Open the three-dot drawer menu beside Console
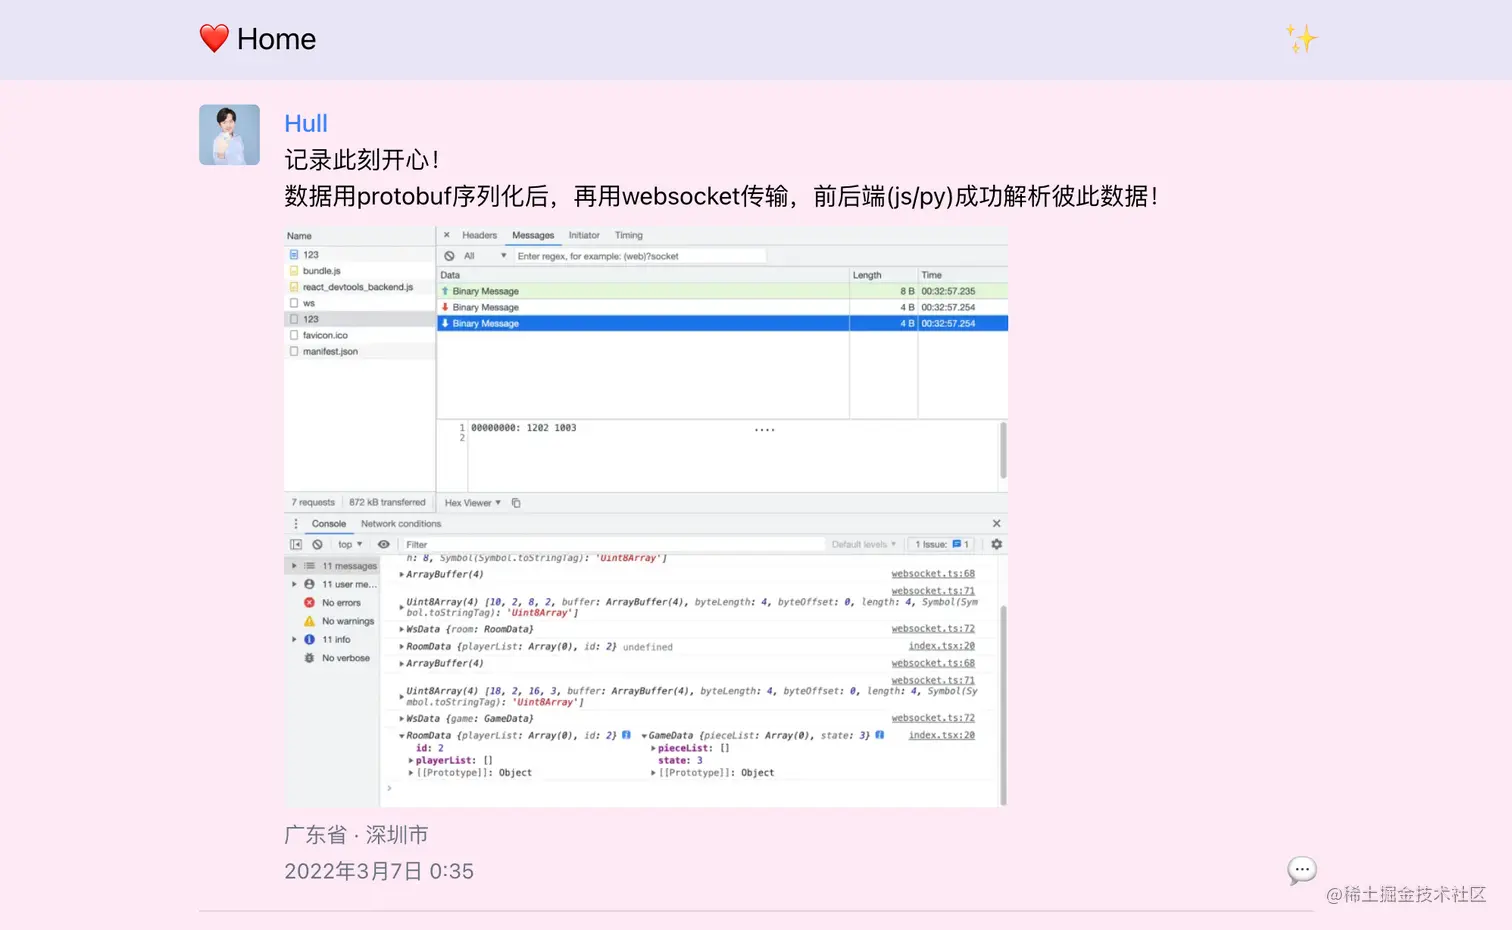Screen dimensions: 1512x930 click(x=295, y=524)
